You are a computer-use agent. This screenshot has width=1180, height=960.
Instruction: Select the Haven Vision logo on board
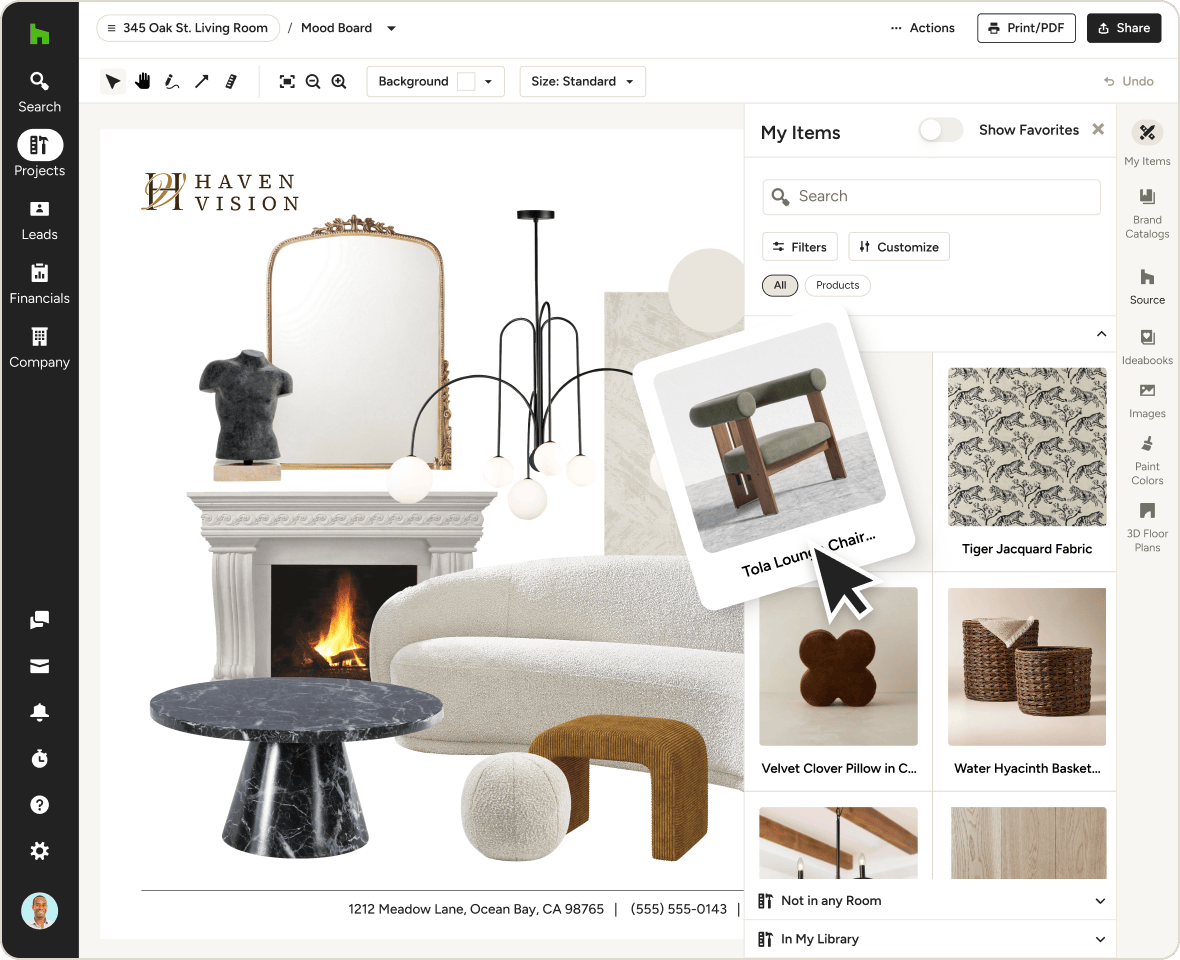tap(220, 192)
